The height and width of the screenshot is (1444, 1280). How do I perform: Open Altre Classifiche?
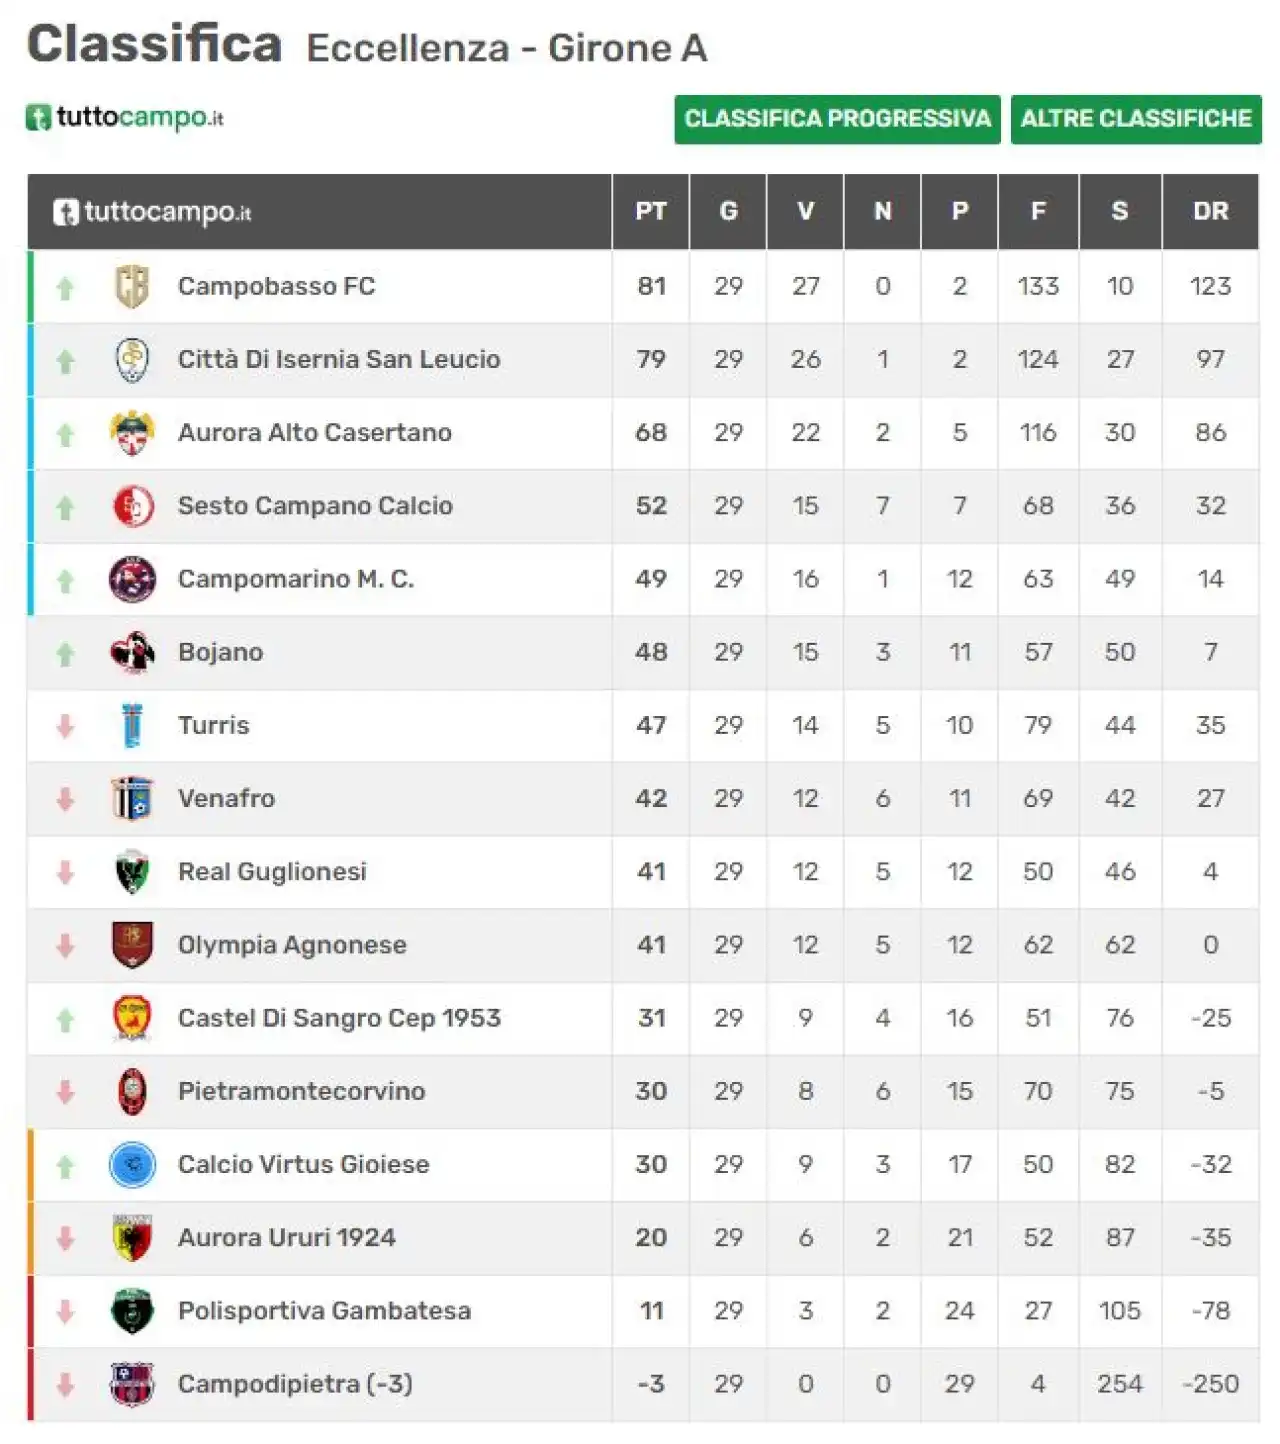pos(1136,119)
